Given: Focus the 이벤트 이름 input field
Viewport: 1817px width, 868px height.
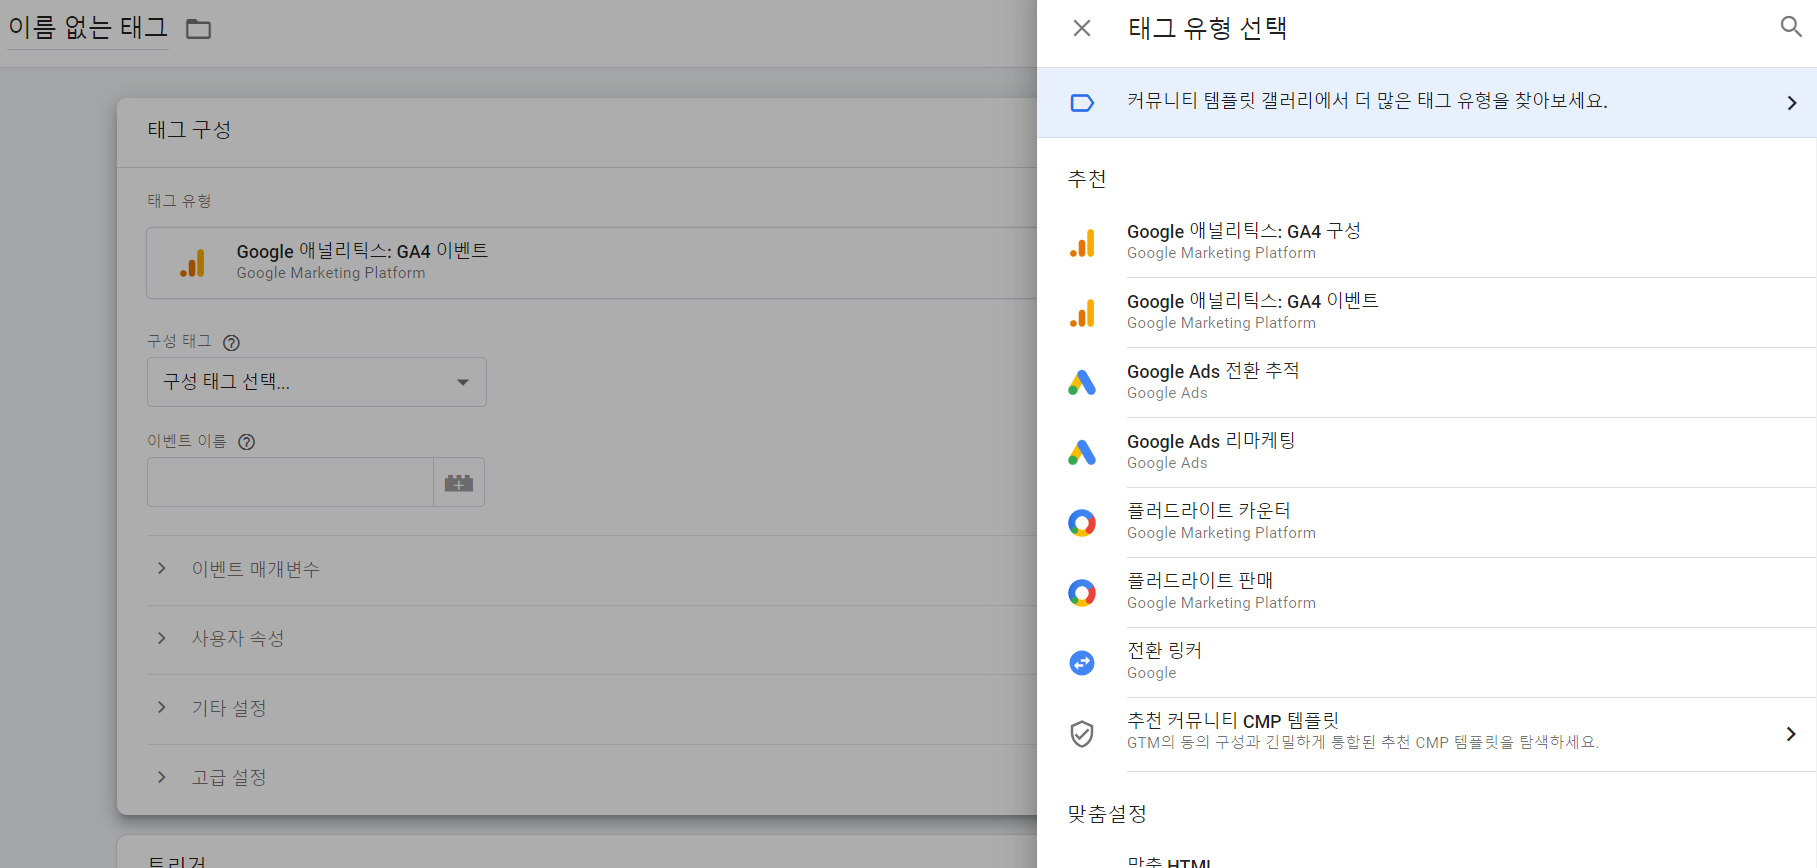Looking at the screenshot, I should pyautogui.click(x=290, y=482).
